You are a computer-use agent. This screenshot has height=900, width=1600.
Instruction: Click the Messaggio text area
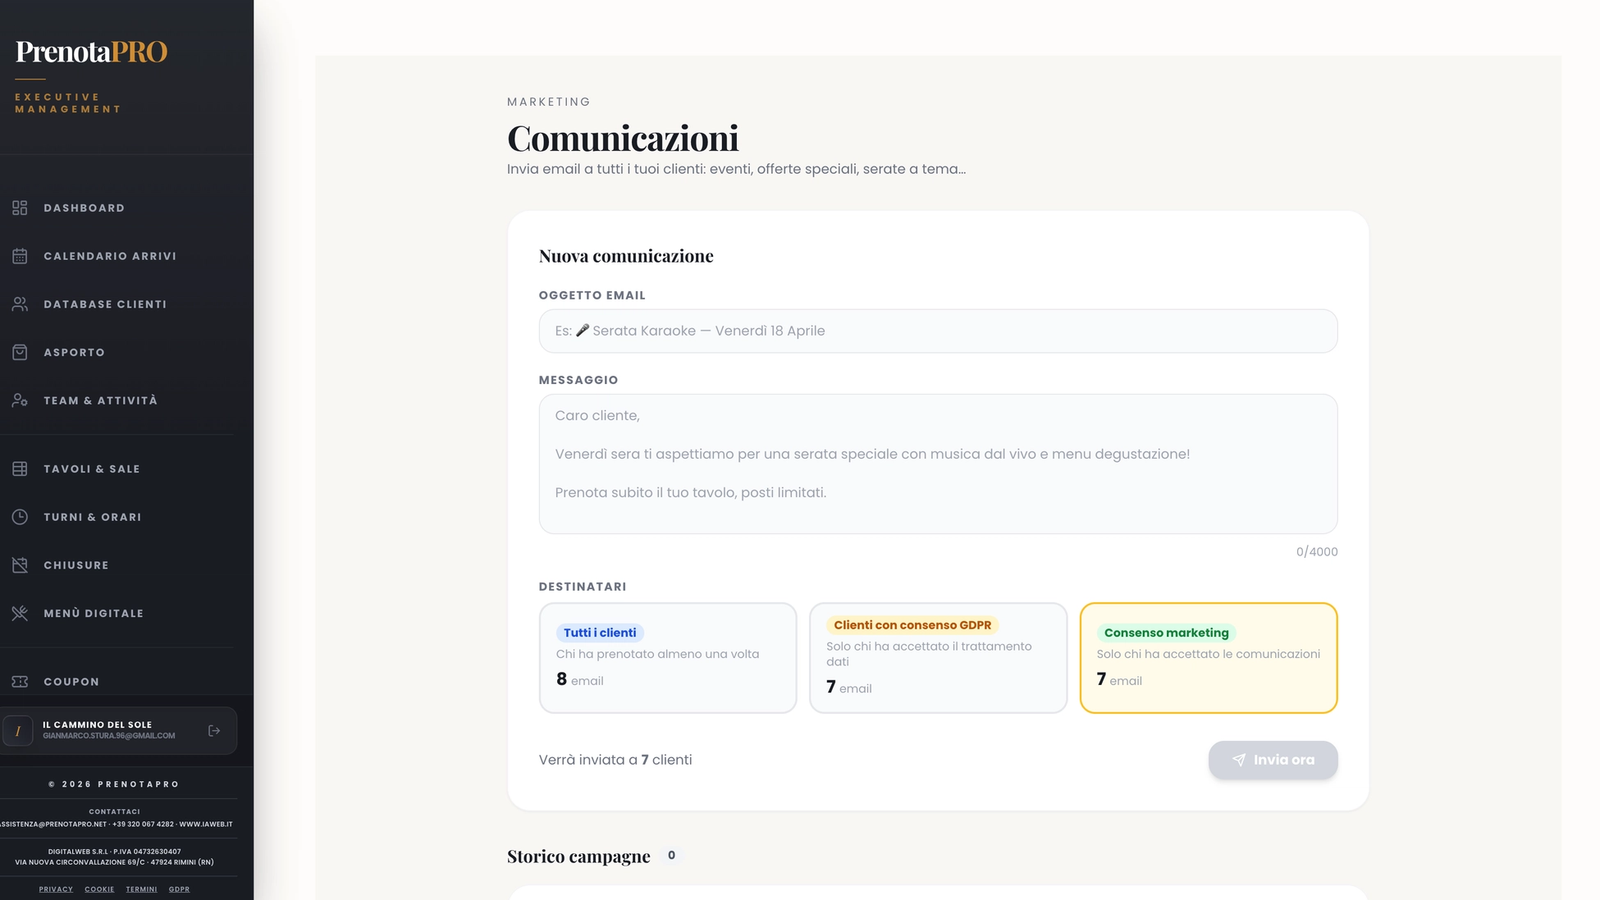click(938, 464)
